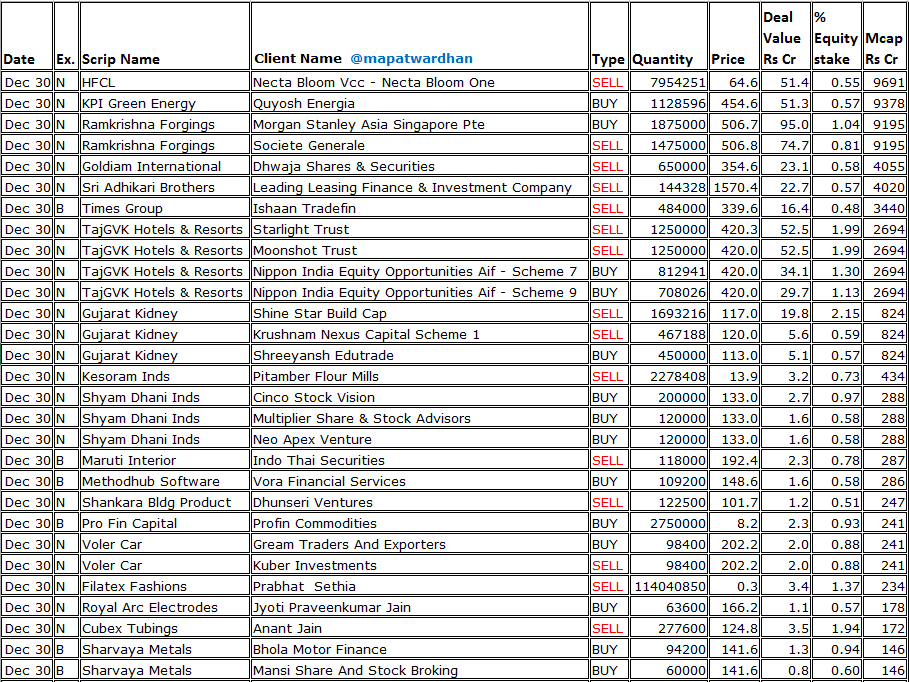Click Mansi Share And Stock Broking cell

pyautogui.click(x=420, y=670)
